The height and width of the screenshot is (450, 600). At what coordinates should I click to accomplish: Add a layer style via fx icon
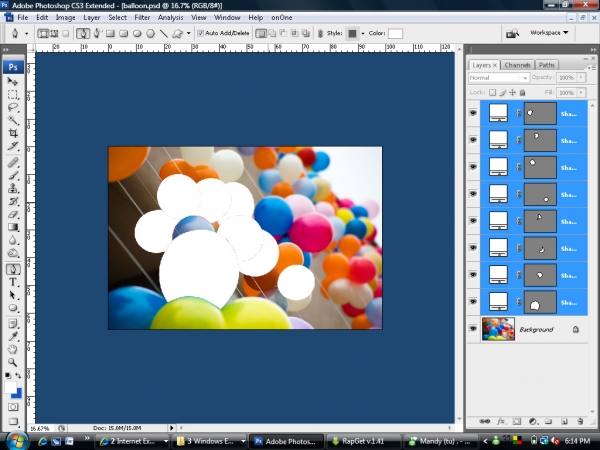(501, 422)
